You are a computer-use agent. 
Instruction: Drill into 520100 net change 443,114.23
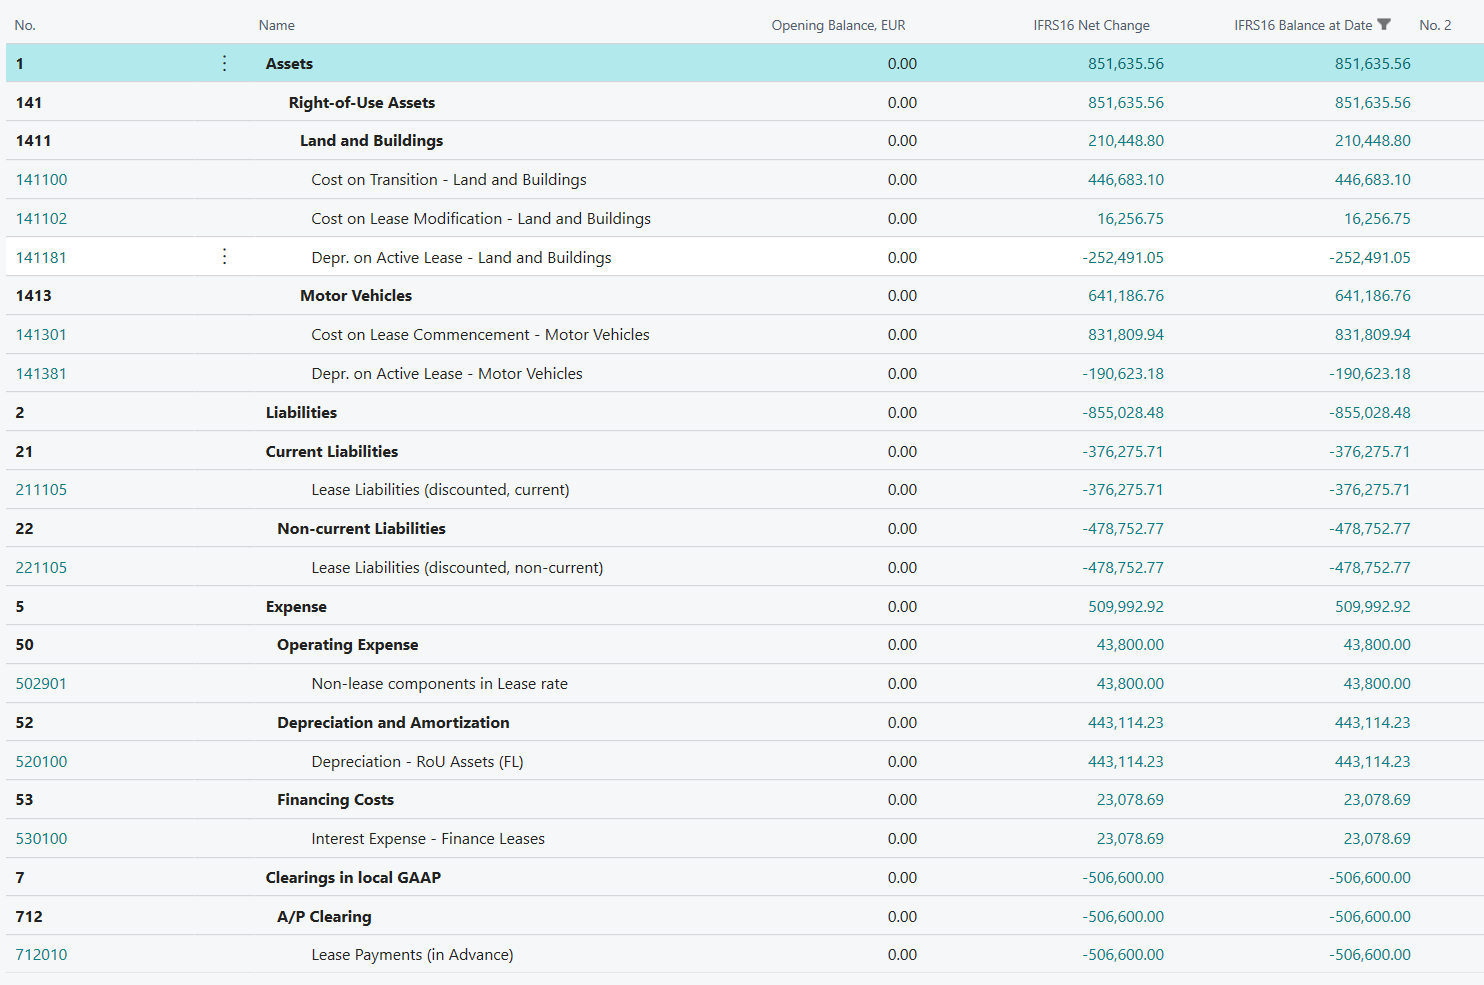(x=1126, y=762)
